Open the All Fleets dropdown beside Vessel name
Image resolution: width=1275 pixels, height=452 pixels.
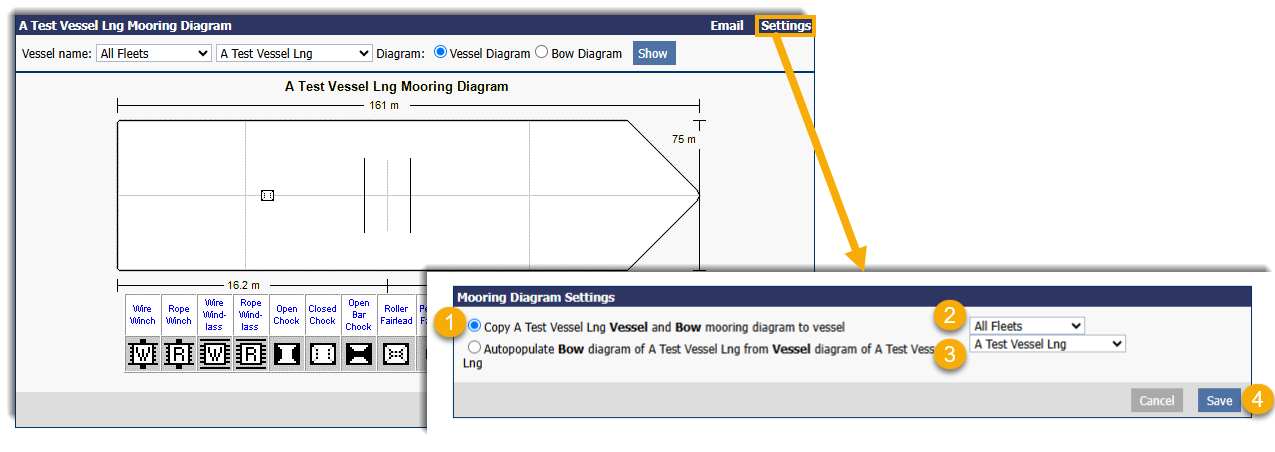click(154, 54)
